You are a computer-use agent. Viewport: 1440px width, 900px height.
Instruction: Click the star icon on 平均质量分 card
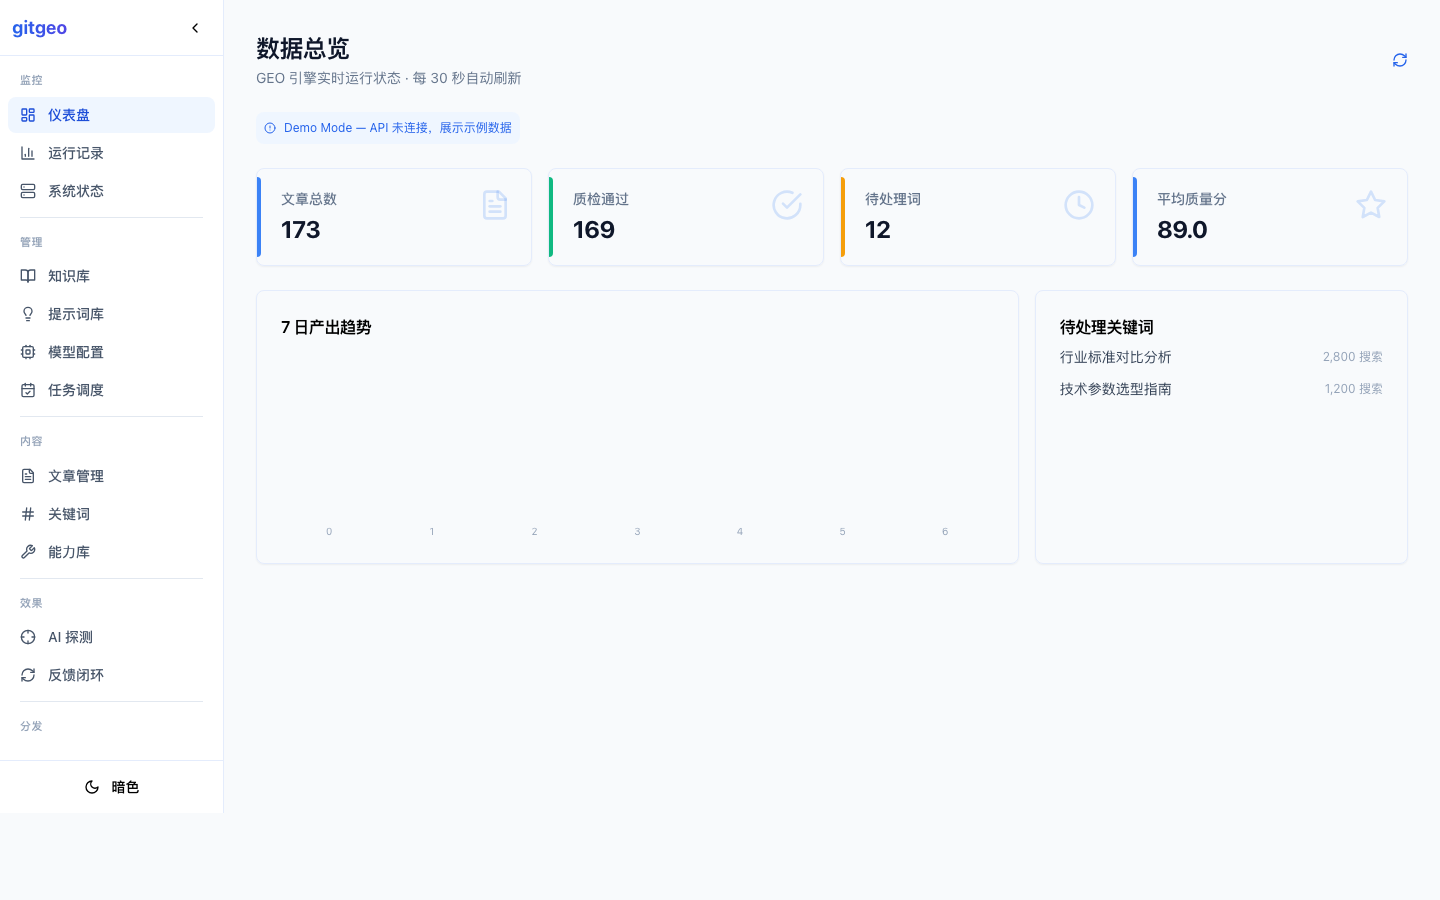1371,205
